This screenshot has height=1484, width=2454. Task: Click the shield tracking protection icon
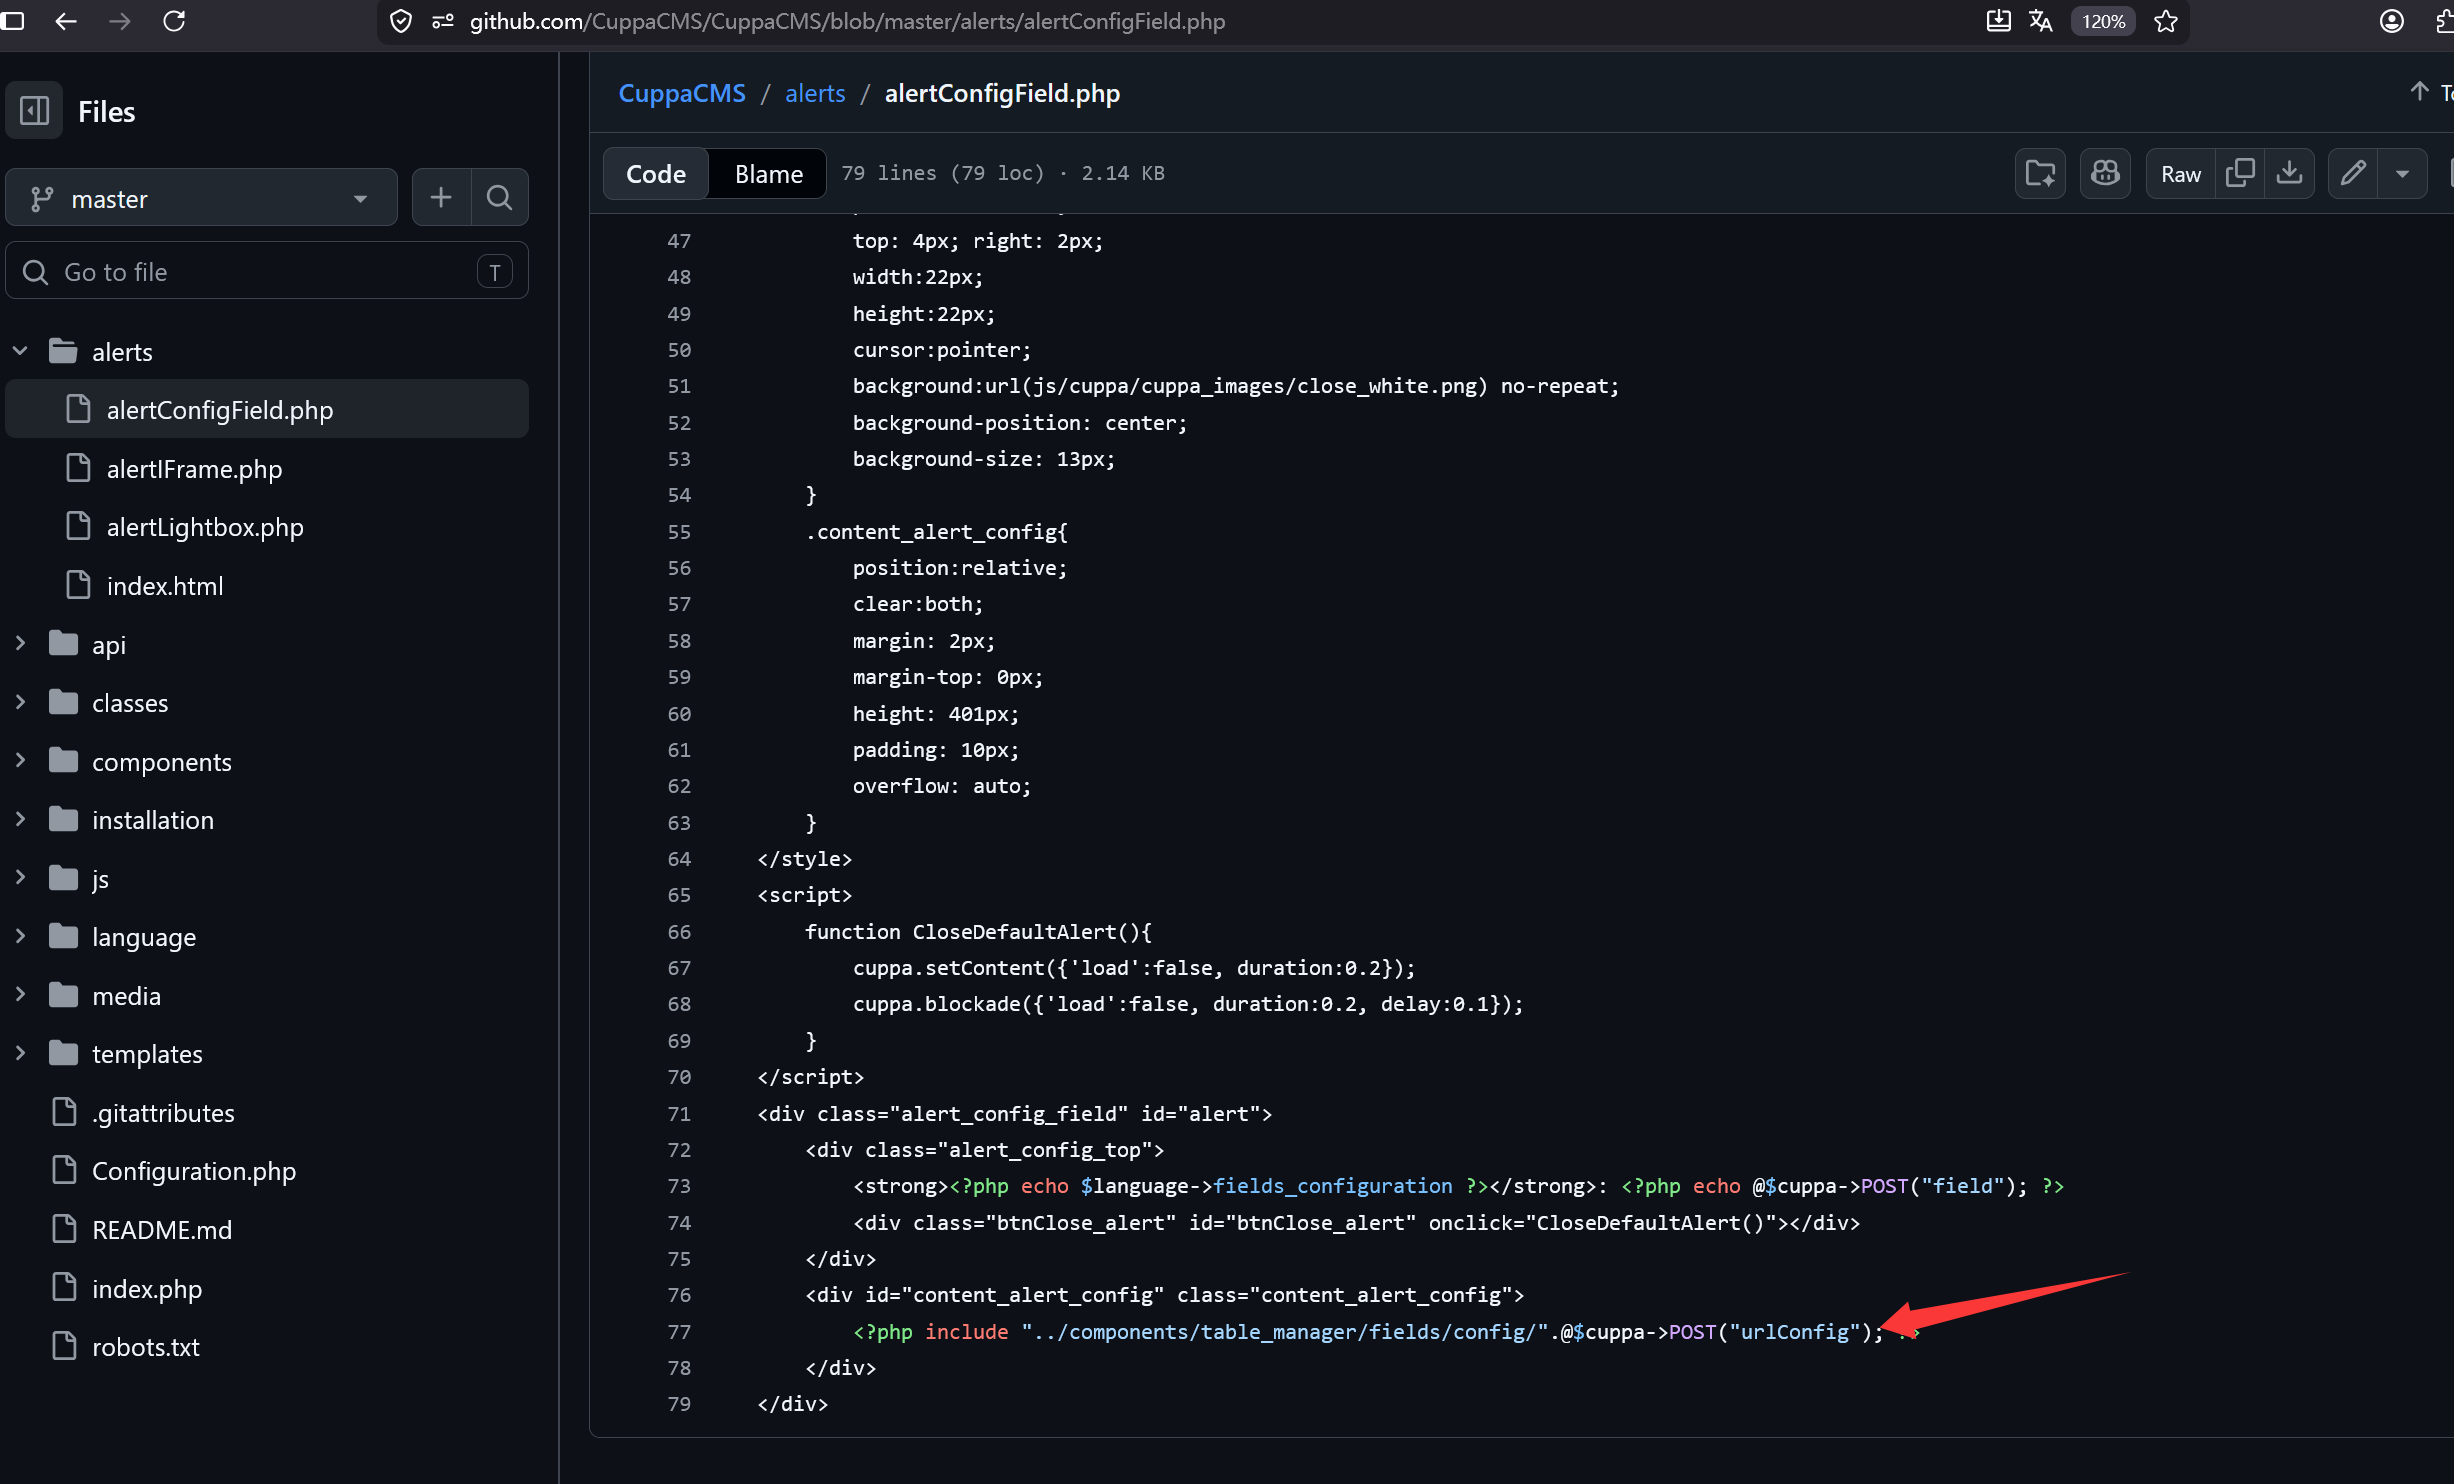(x=400, y=21)
